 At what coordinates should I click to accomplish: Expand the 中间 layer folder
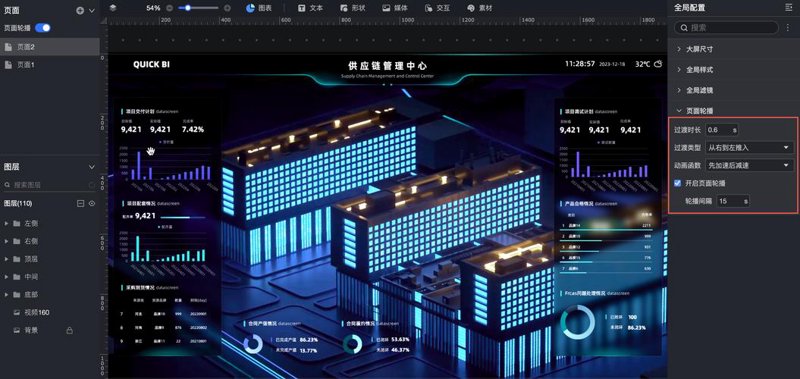pyautogui.click(x=6, y=277)
